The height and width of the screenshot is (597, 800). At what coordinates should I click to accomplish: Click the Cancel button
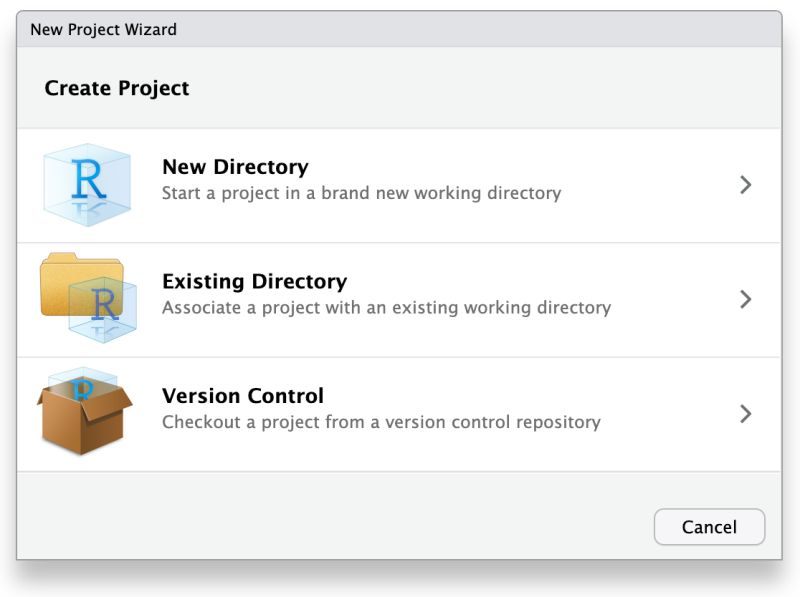[x=709, y=526]
